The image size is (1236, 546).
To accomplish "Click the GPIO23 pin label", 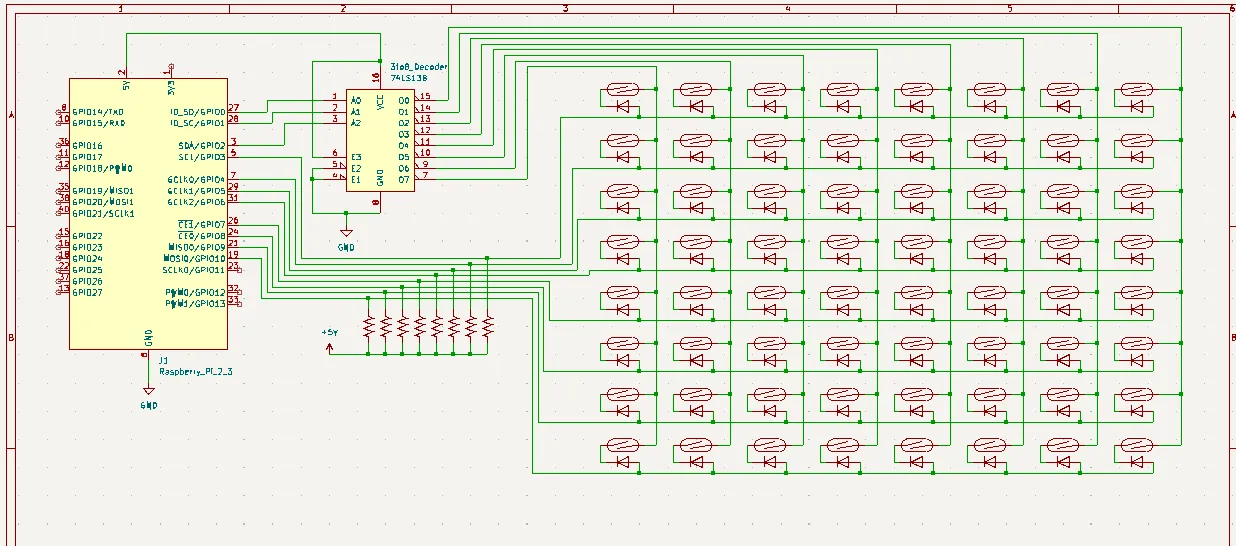I will tap(87, 247).
